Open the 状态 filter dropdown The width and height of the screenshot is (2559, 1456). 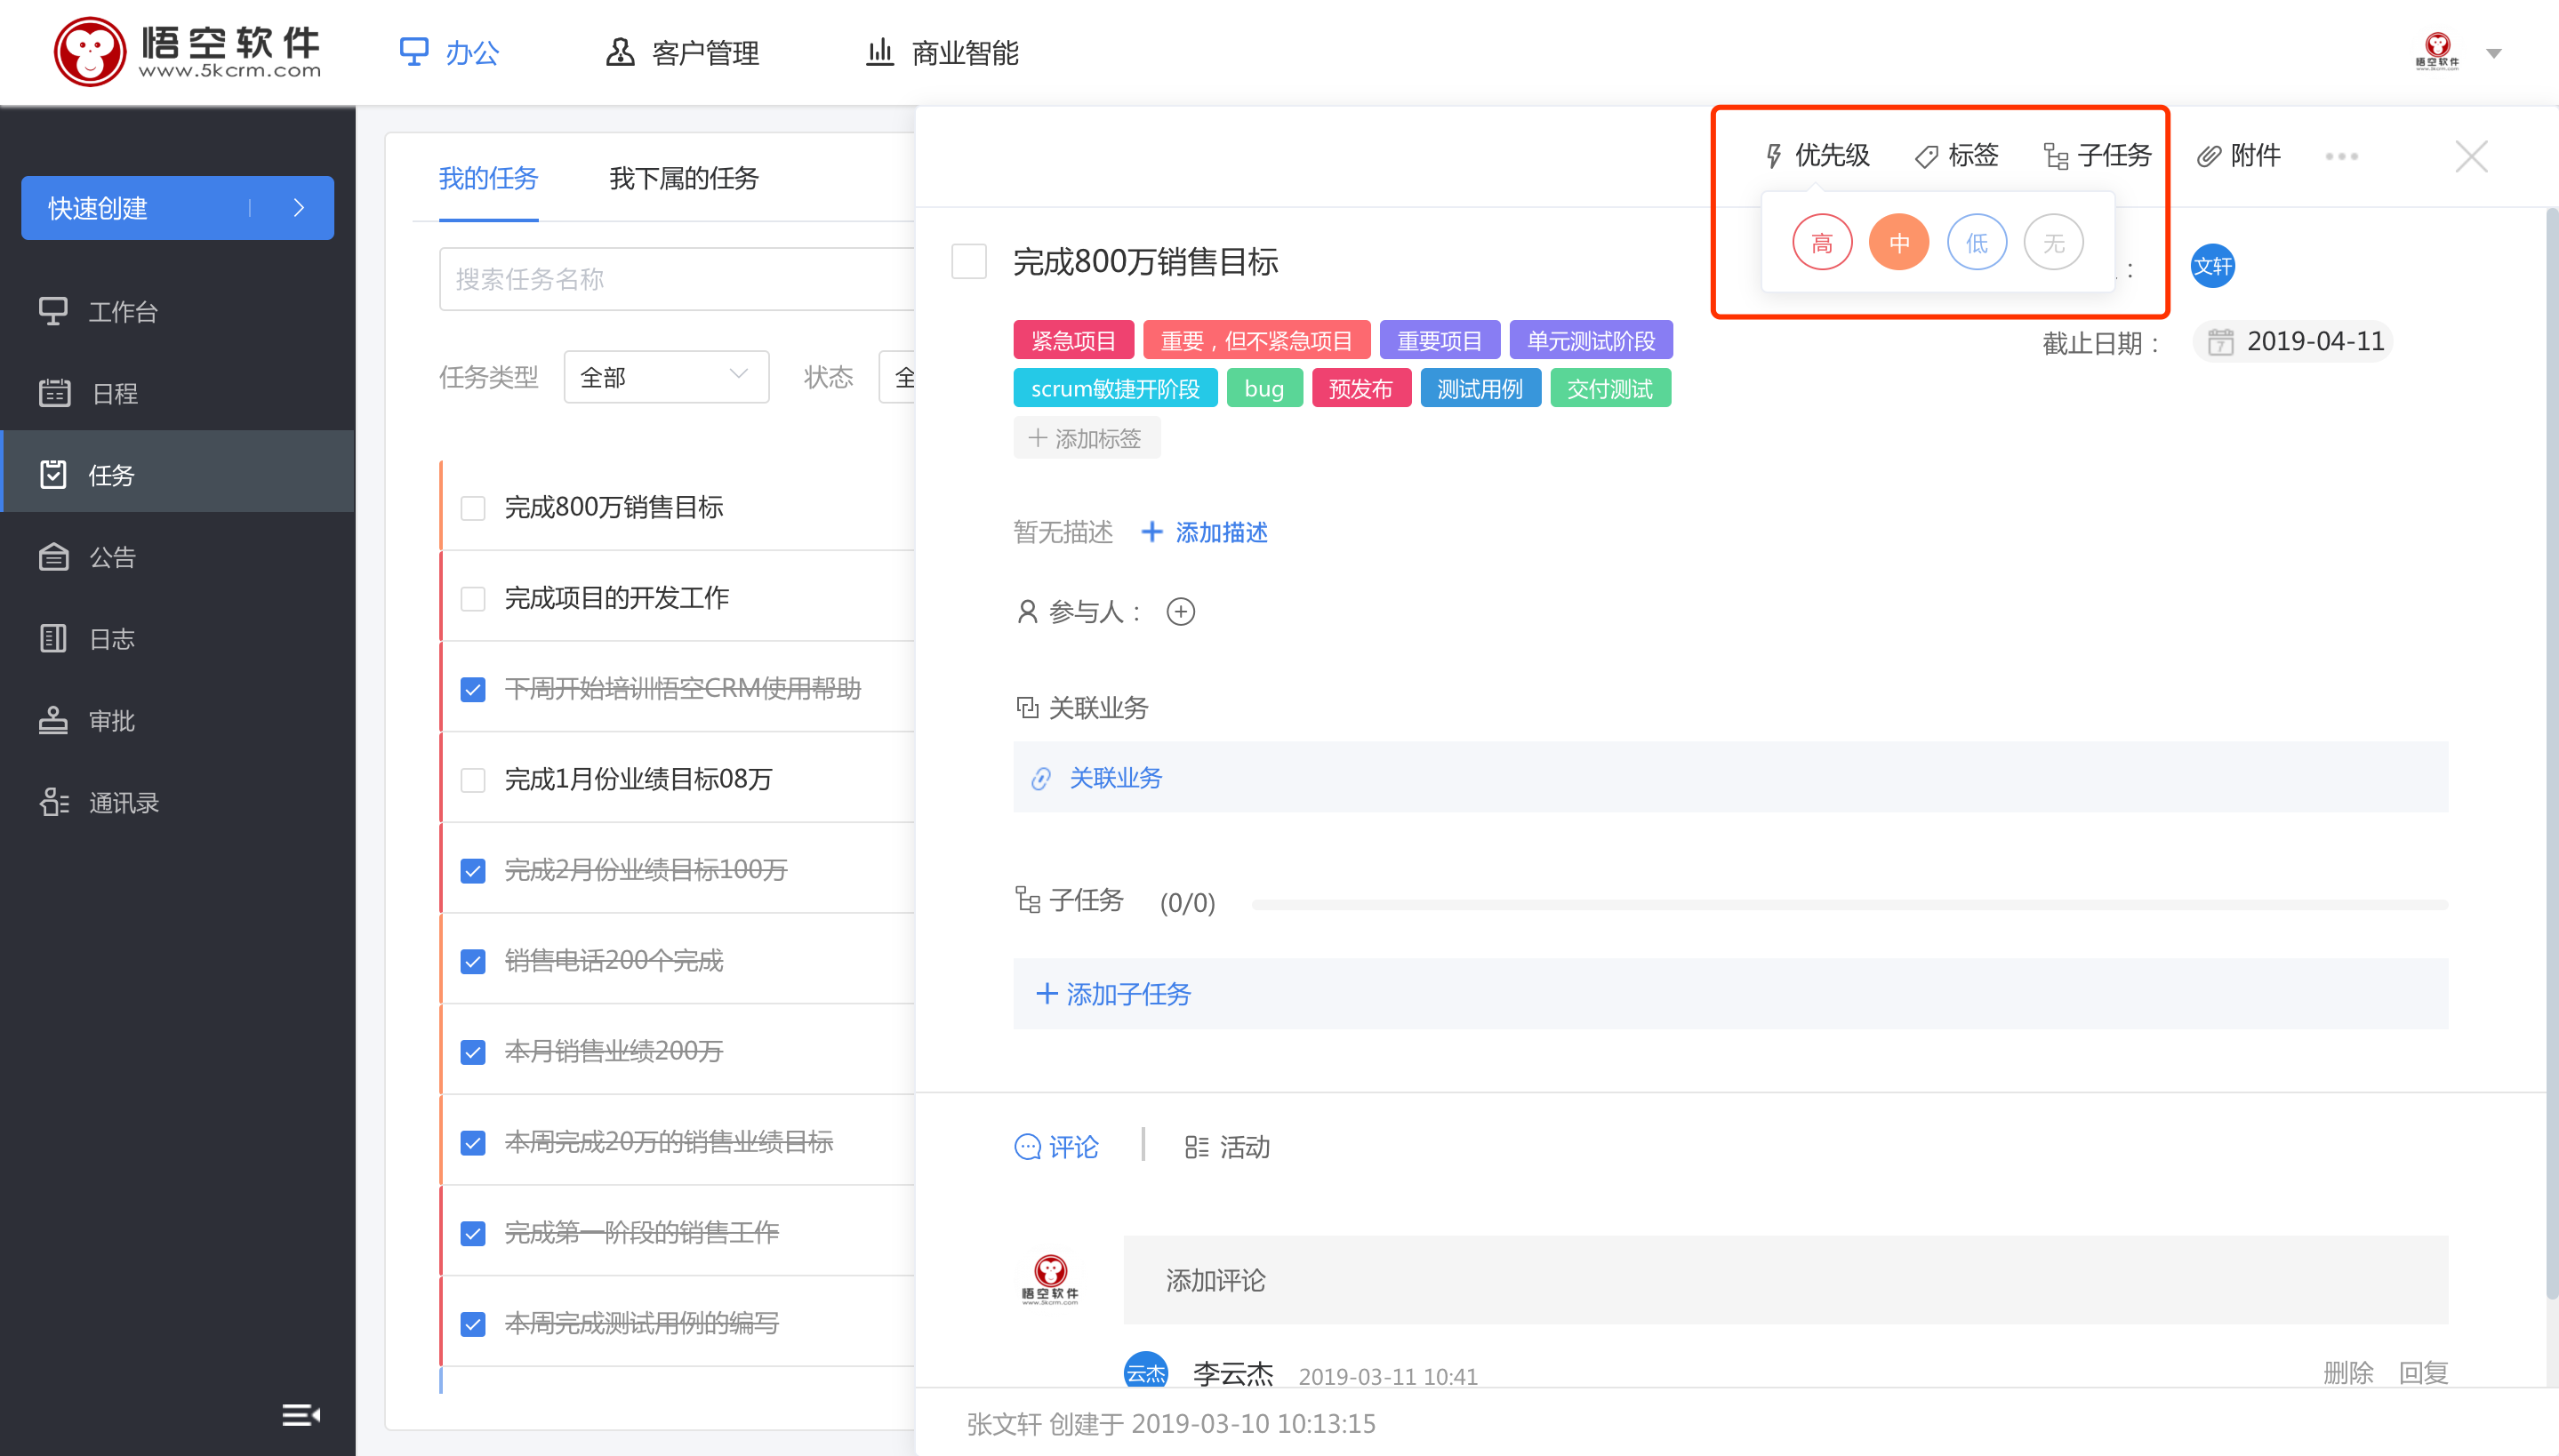(x=897, y=377)
